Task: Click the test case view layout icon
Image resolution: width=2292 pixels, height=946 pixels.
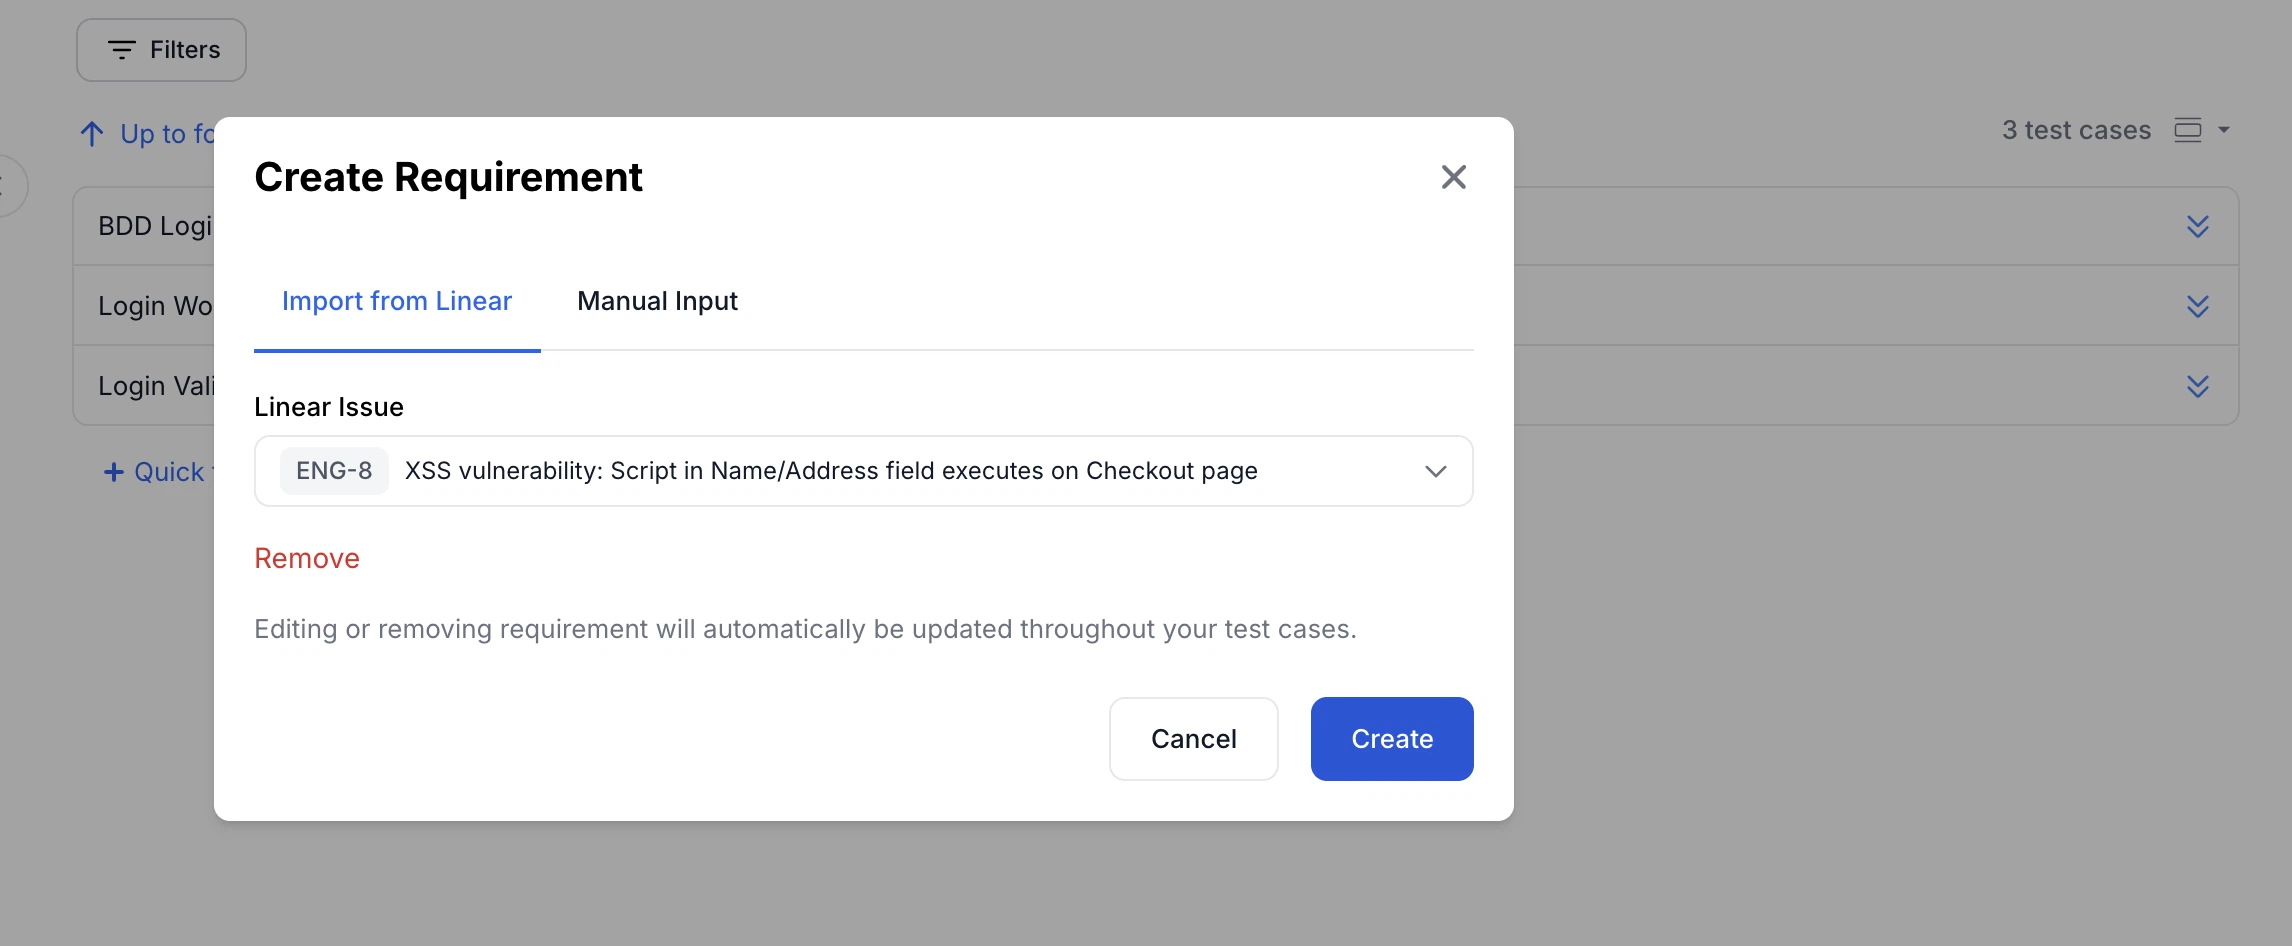Action: point(2187,130)
